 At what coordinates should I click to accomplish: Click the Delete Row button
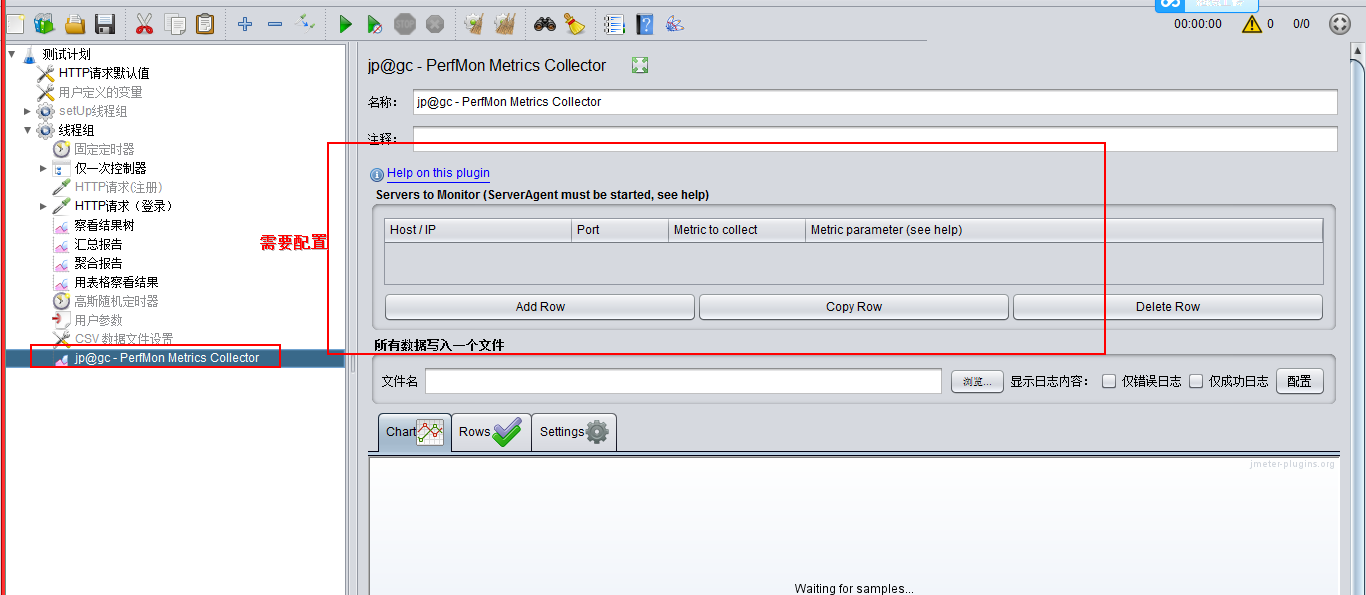pos(1168,307)
